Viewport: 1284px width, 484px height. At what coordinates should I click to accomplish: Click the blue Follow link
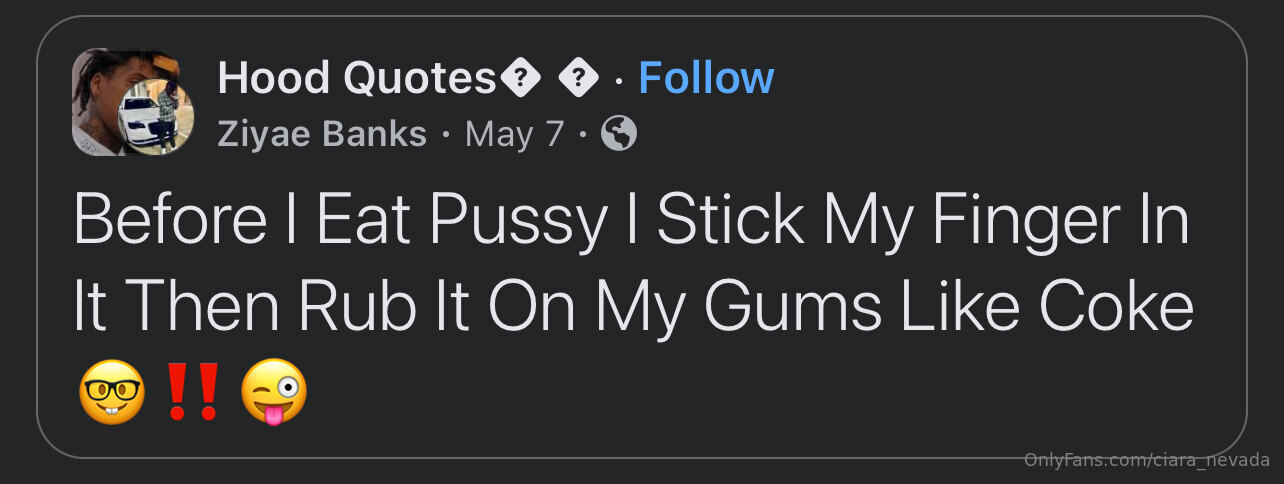point(706,78)
